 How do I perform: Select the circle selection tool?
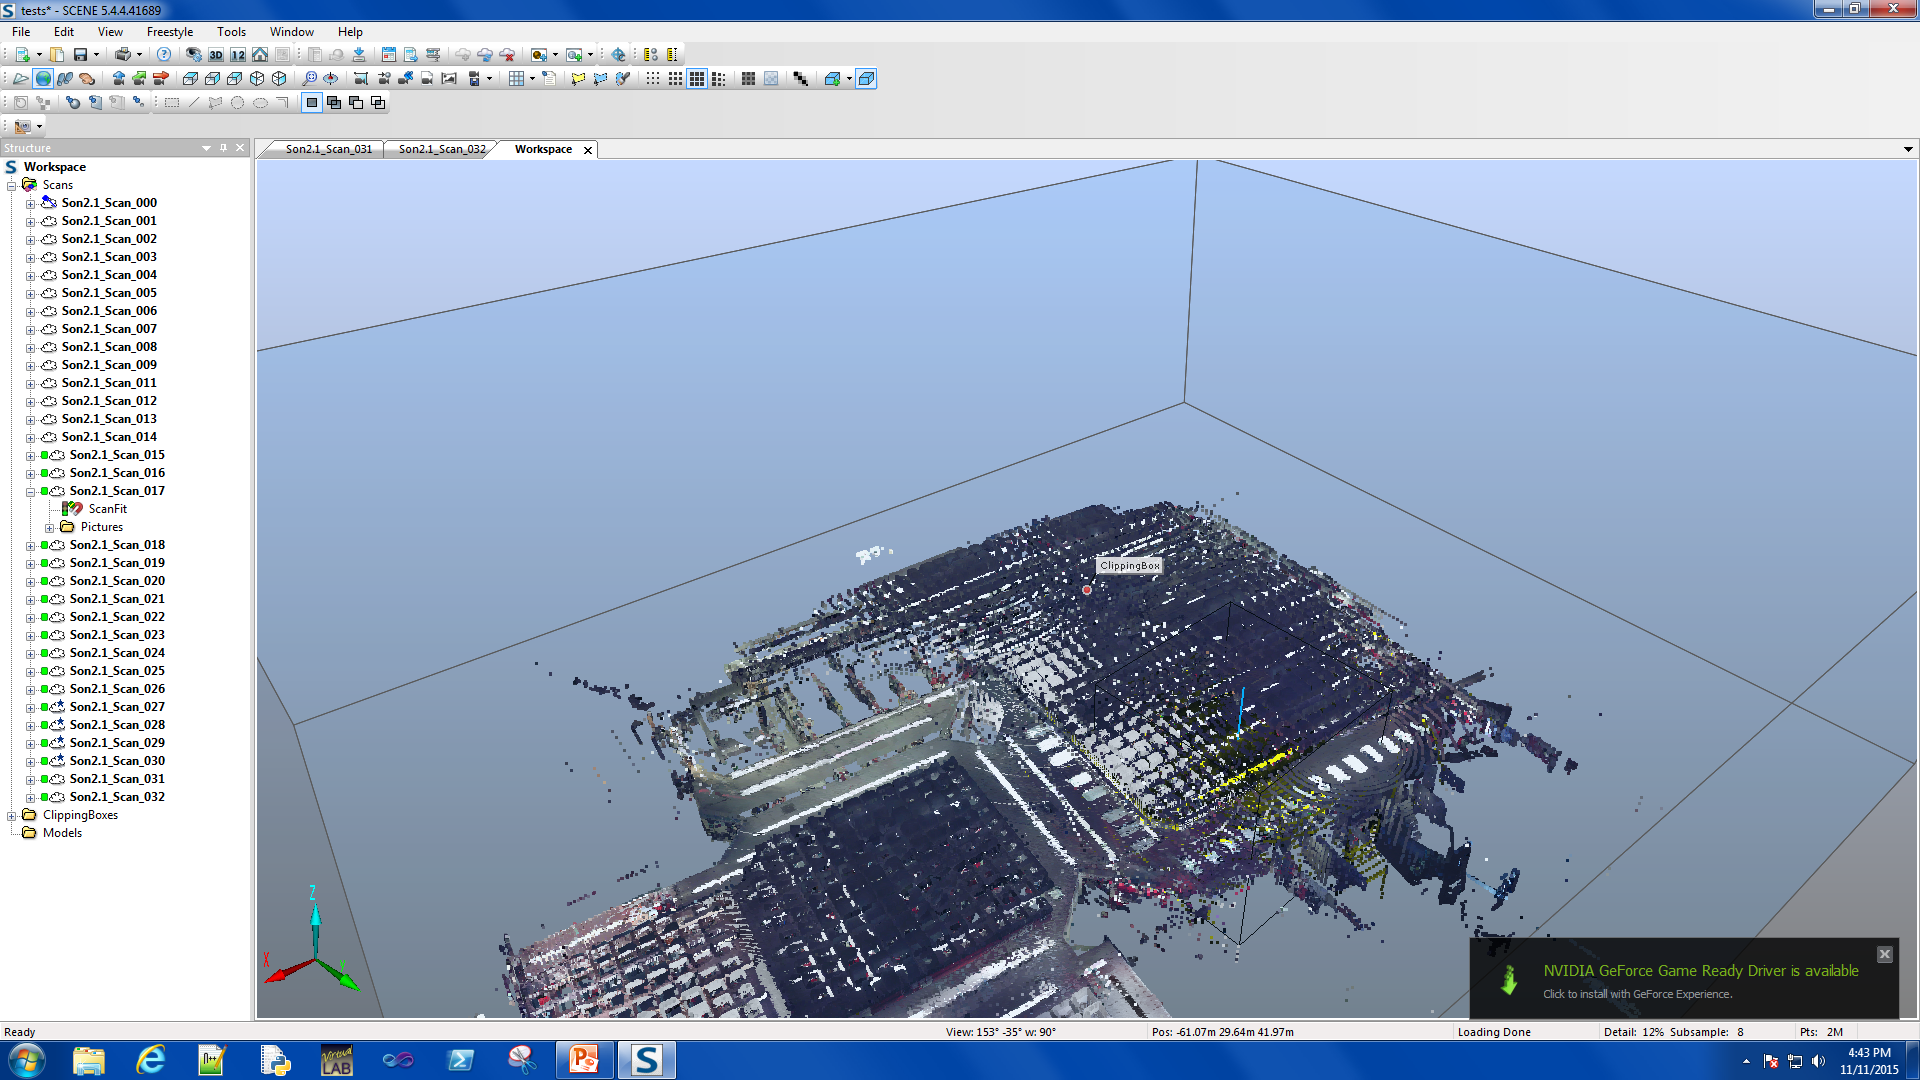[238, 103]
